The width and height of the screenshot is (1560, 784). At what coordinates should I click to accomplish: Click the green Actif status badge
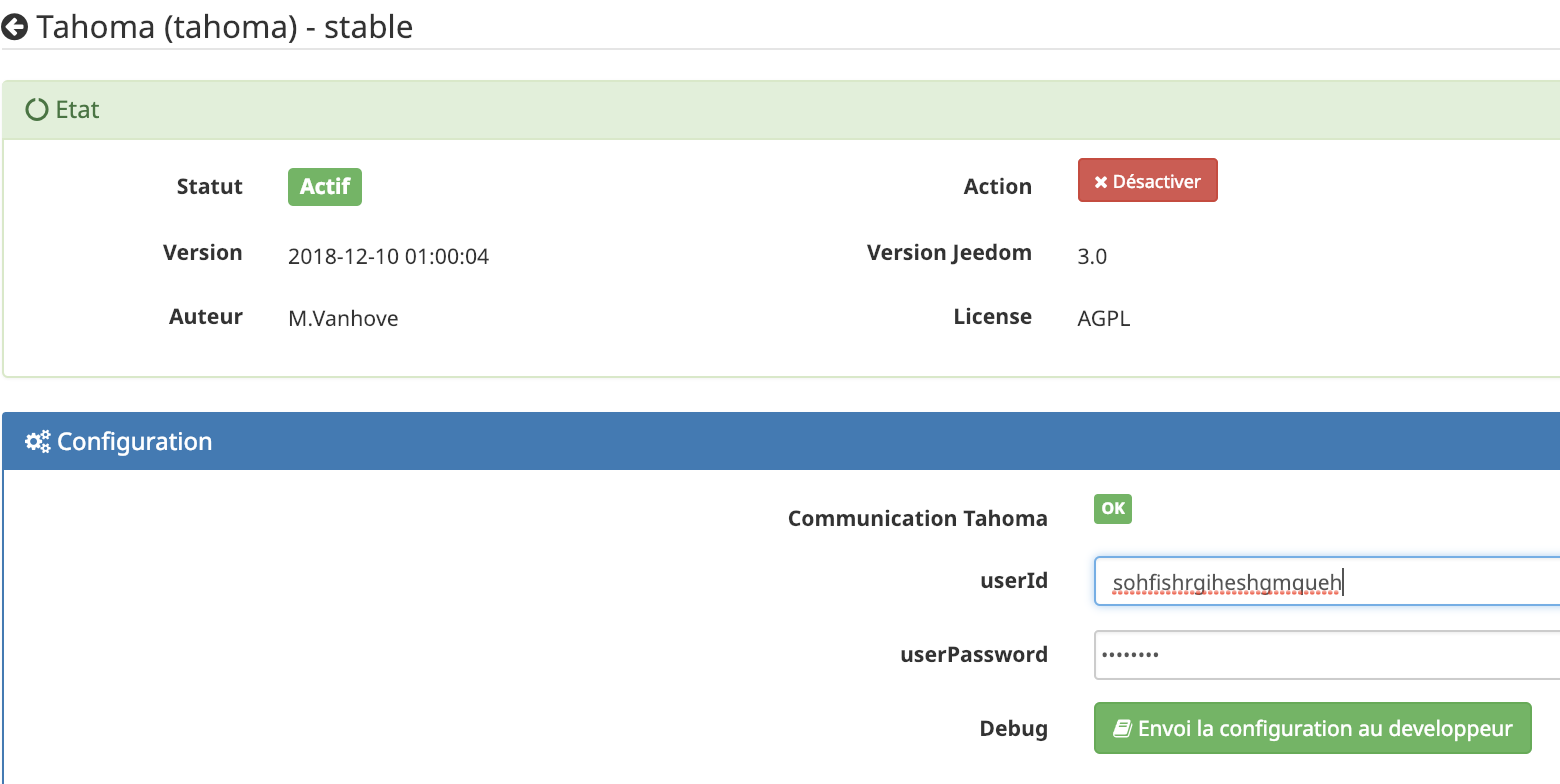click(325, 187)
